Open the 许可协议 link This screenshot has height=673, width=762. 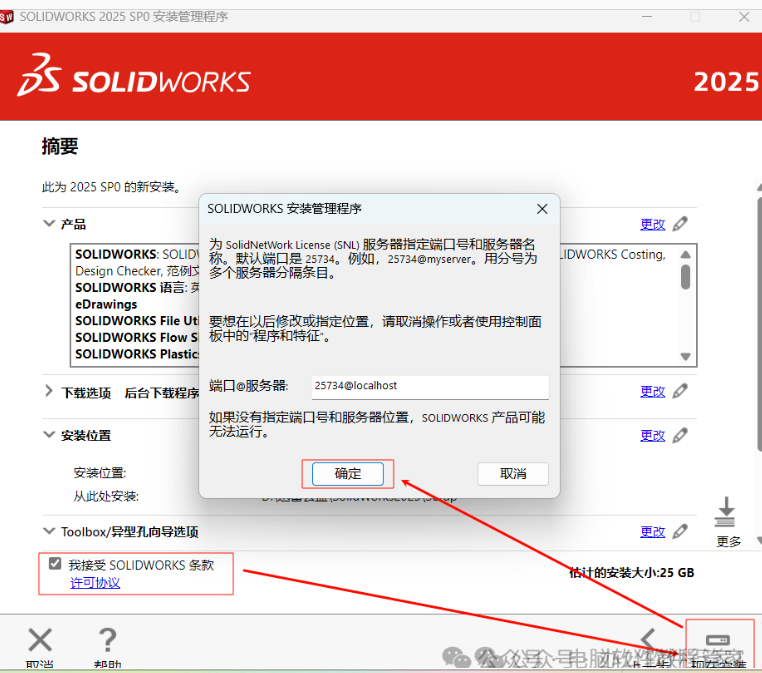95,583
